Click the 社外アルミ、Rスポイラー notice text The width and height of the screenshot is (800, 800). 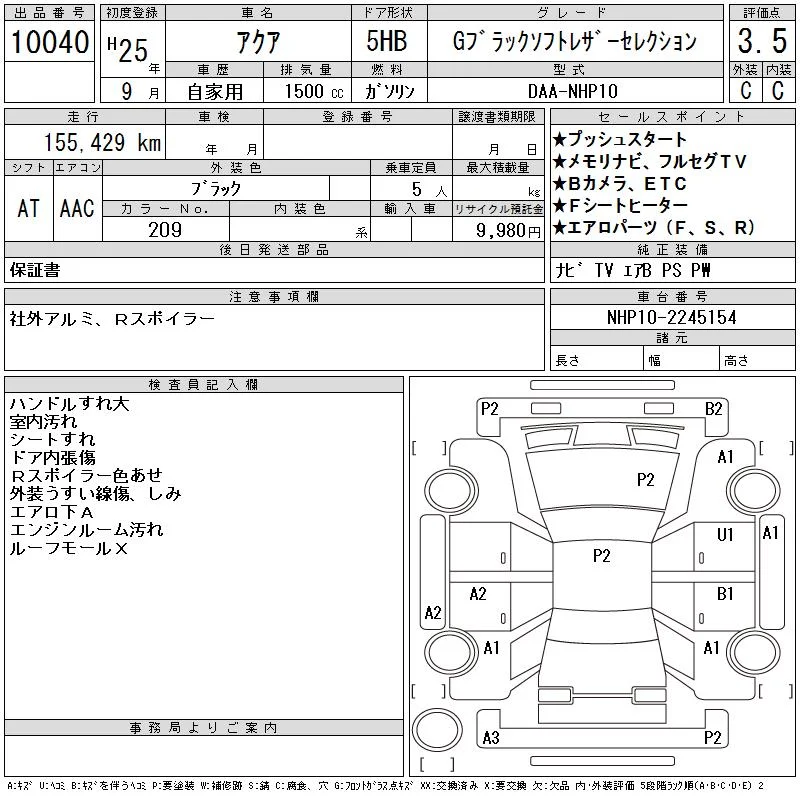point(112,319)
